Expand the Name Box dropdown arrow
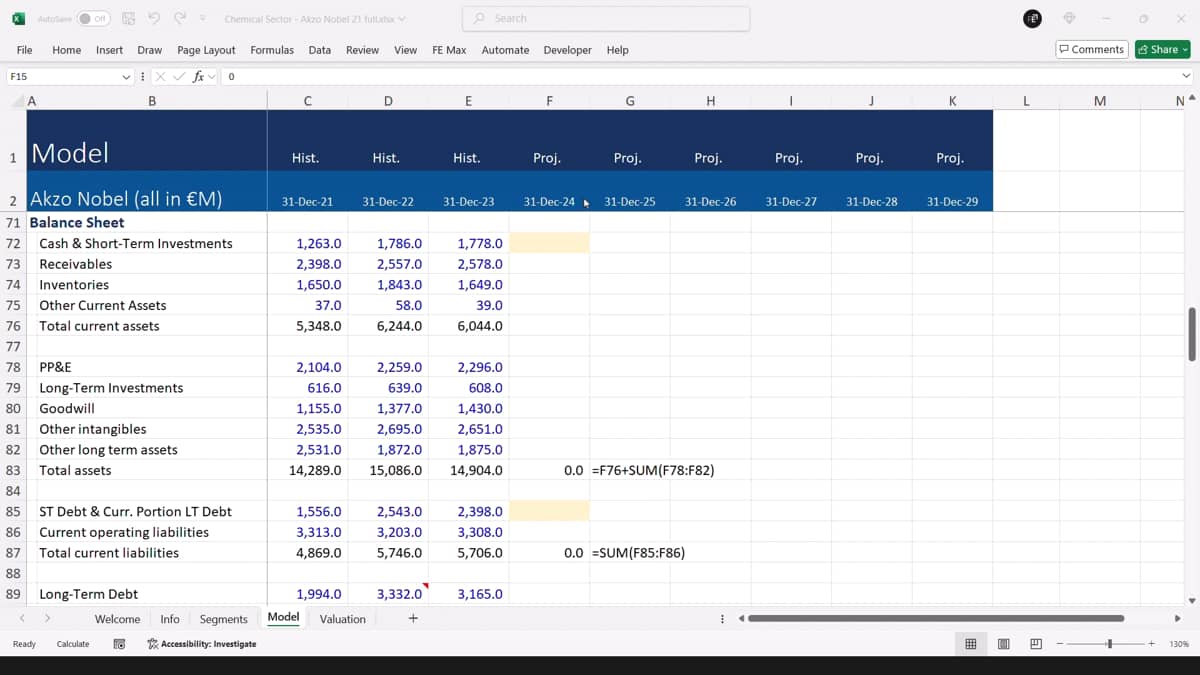This screenshot has height=675, width=1200. [127, 76]
